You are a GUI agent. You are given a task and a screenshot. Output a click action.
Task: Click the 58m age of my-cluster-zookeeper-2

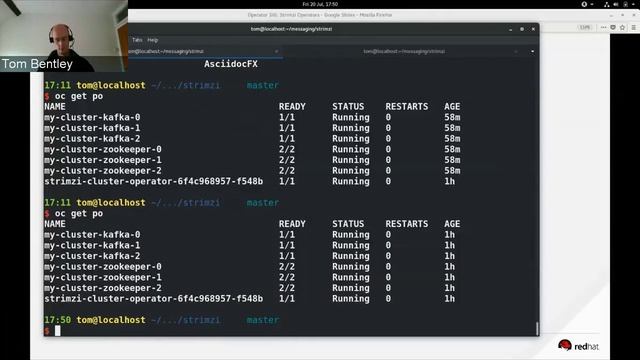(452, 171)
